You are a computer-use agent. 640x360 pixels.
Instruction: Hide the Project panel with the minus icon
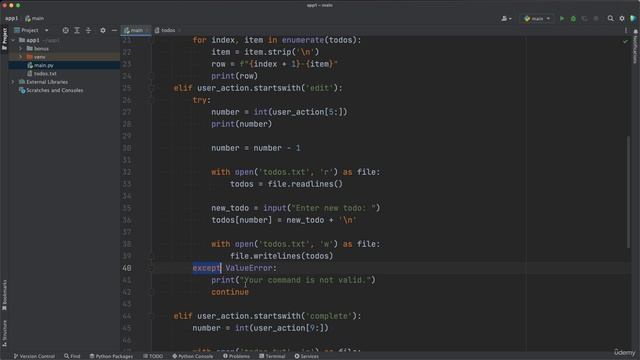(x=114, y=30)
